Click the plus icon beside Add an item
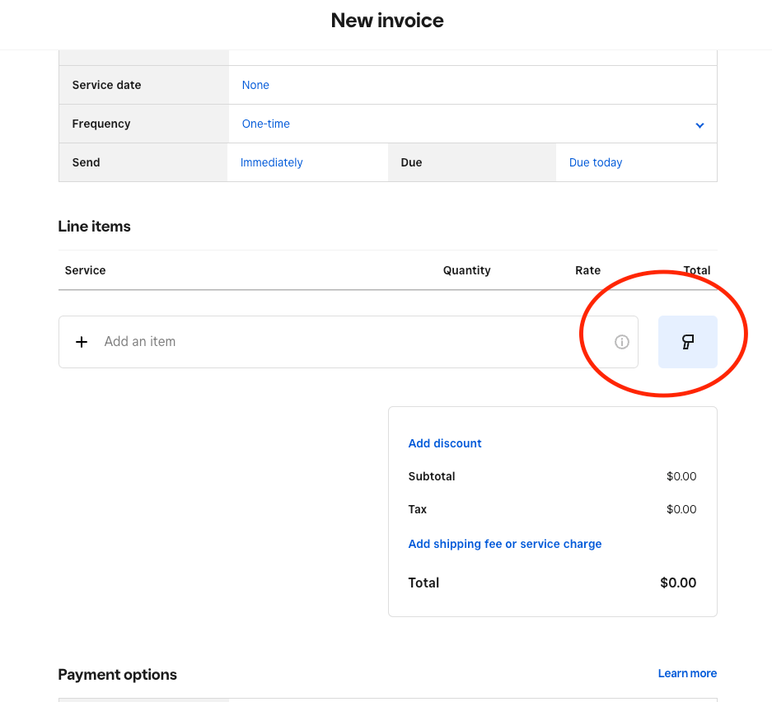This screenshot has height=702, width=772. [x=82, y=342]
